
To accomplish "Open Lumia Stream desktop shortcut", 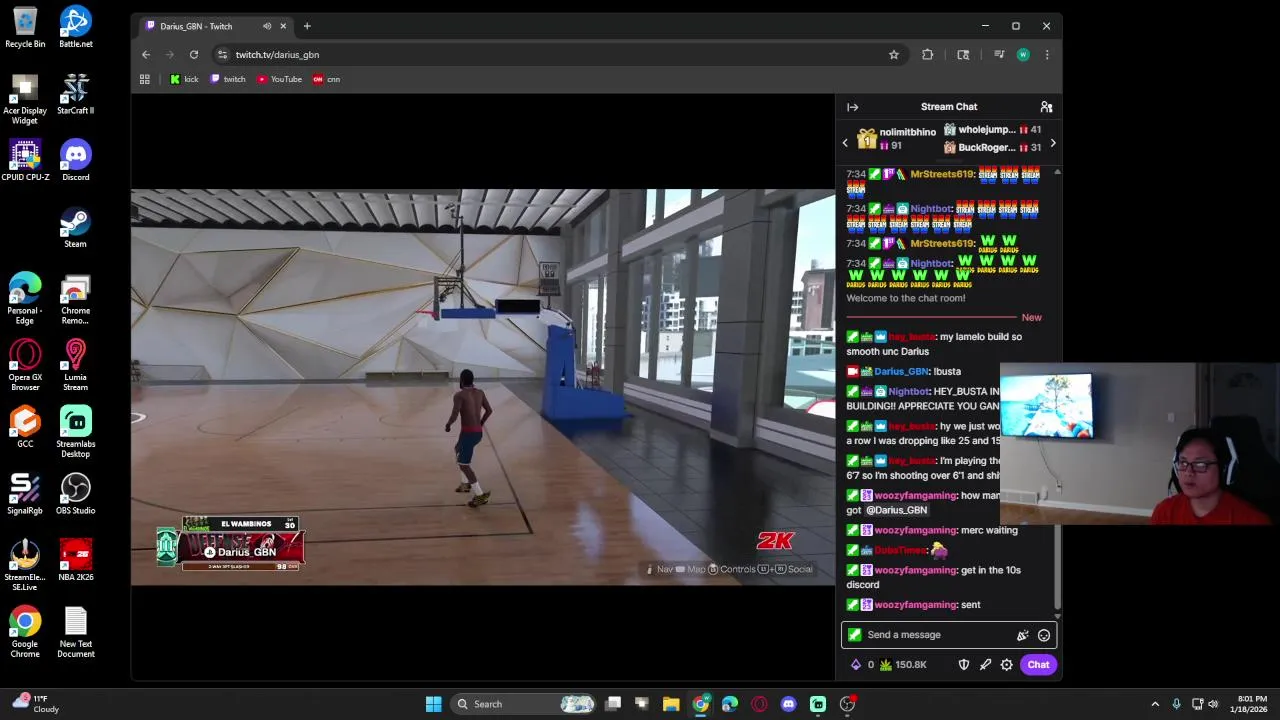I will 75,365.
